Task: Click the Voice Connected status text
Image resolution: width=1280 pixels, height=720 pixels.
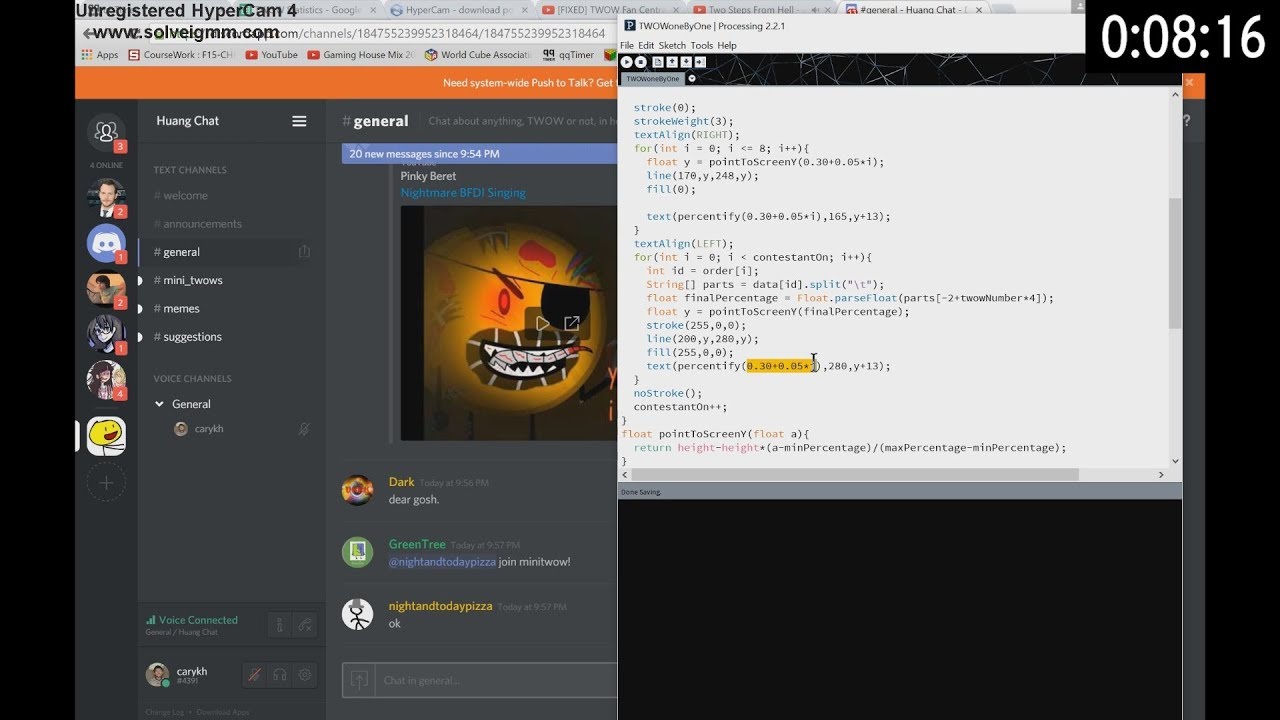Action: [x=198, y=620]
